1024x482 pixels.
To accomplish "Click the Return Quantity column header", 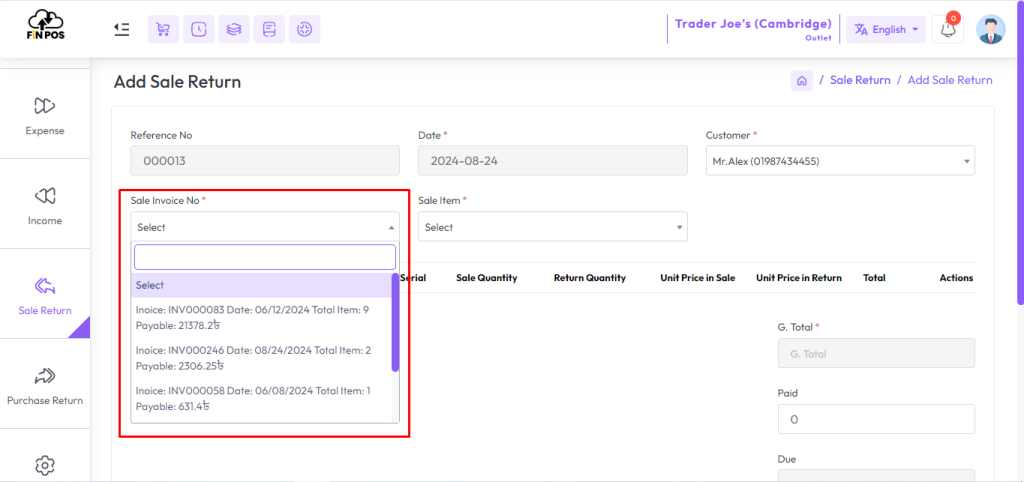I will (590, 278).
